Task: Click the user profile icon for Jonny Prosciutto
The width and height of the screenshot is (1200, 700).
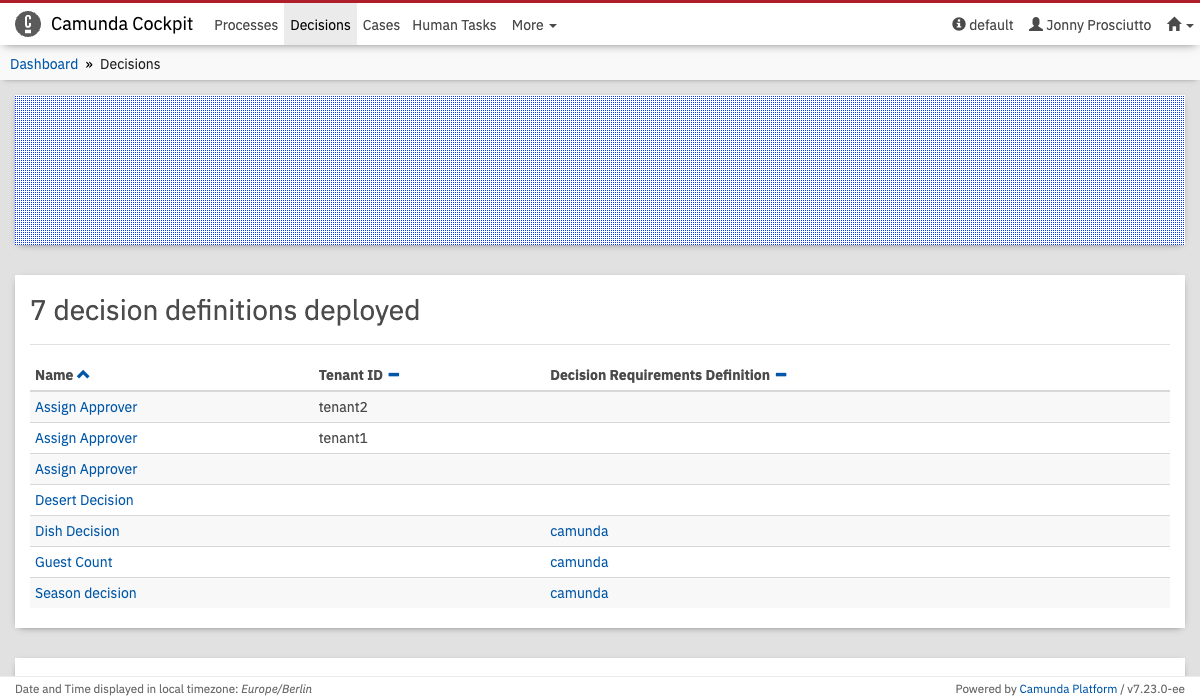Action: coord(1035,25)
